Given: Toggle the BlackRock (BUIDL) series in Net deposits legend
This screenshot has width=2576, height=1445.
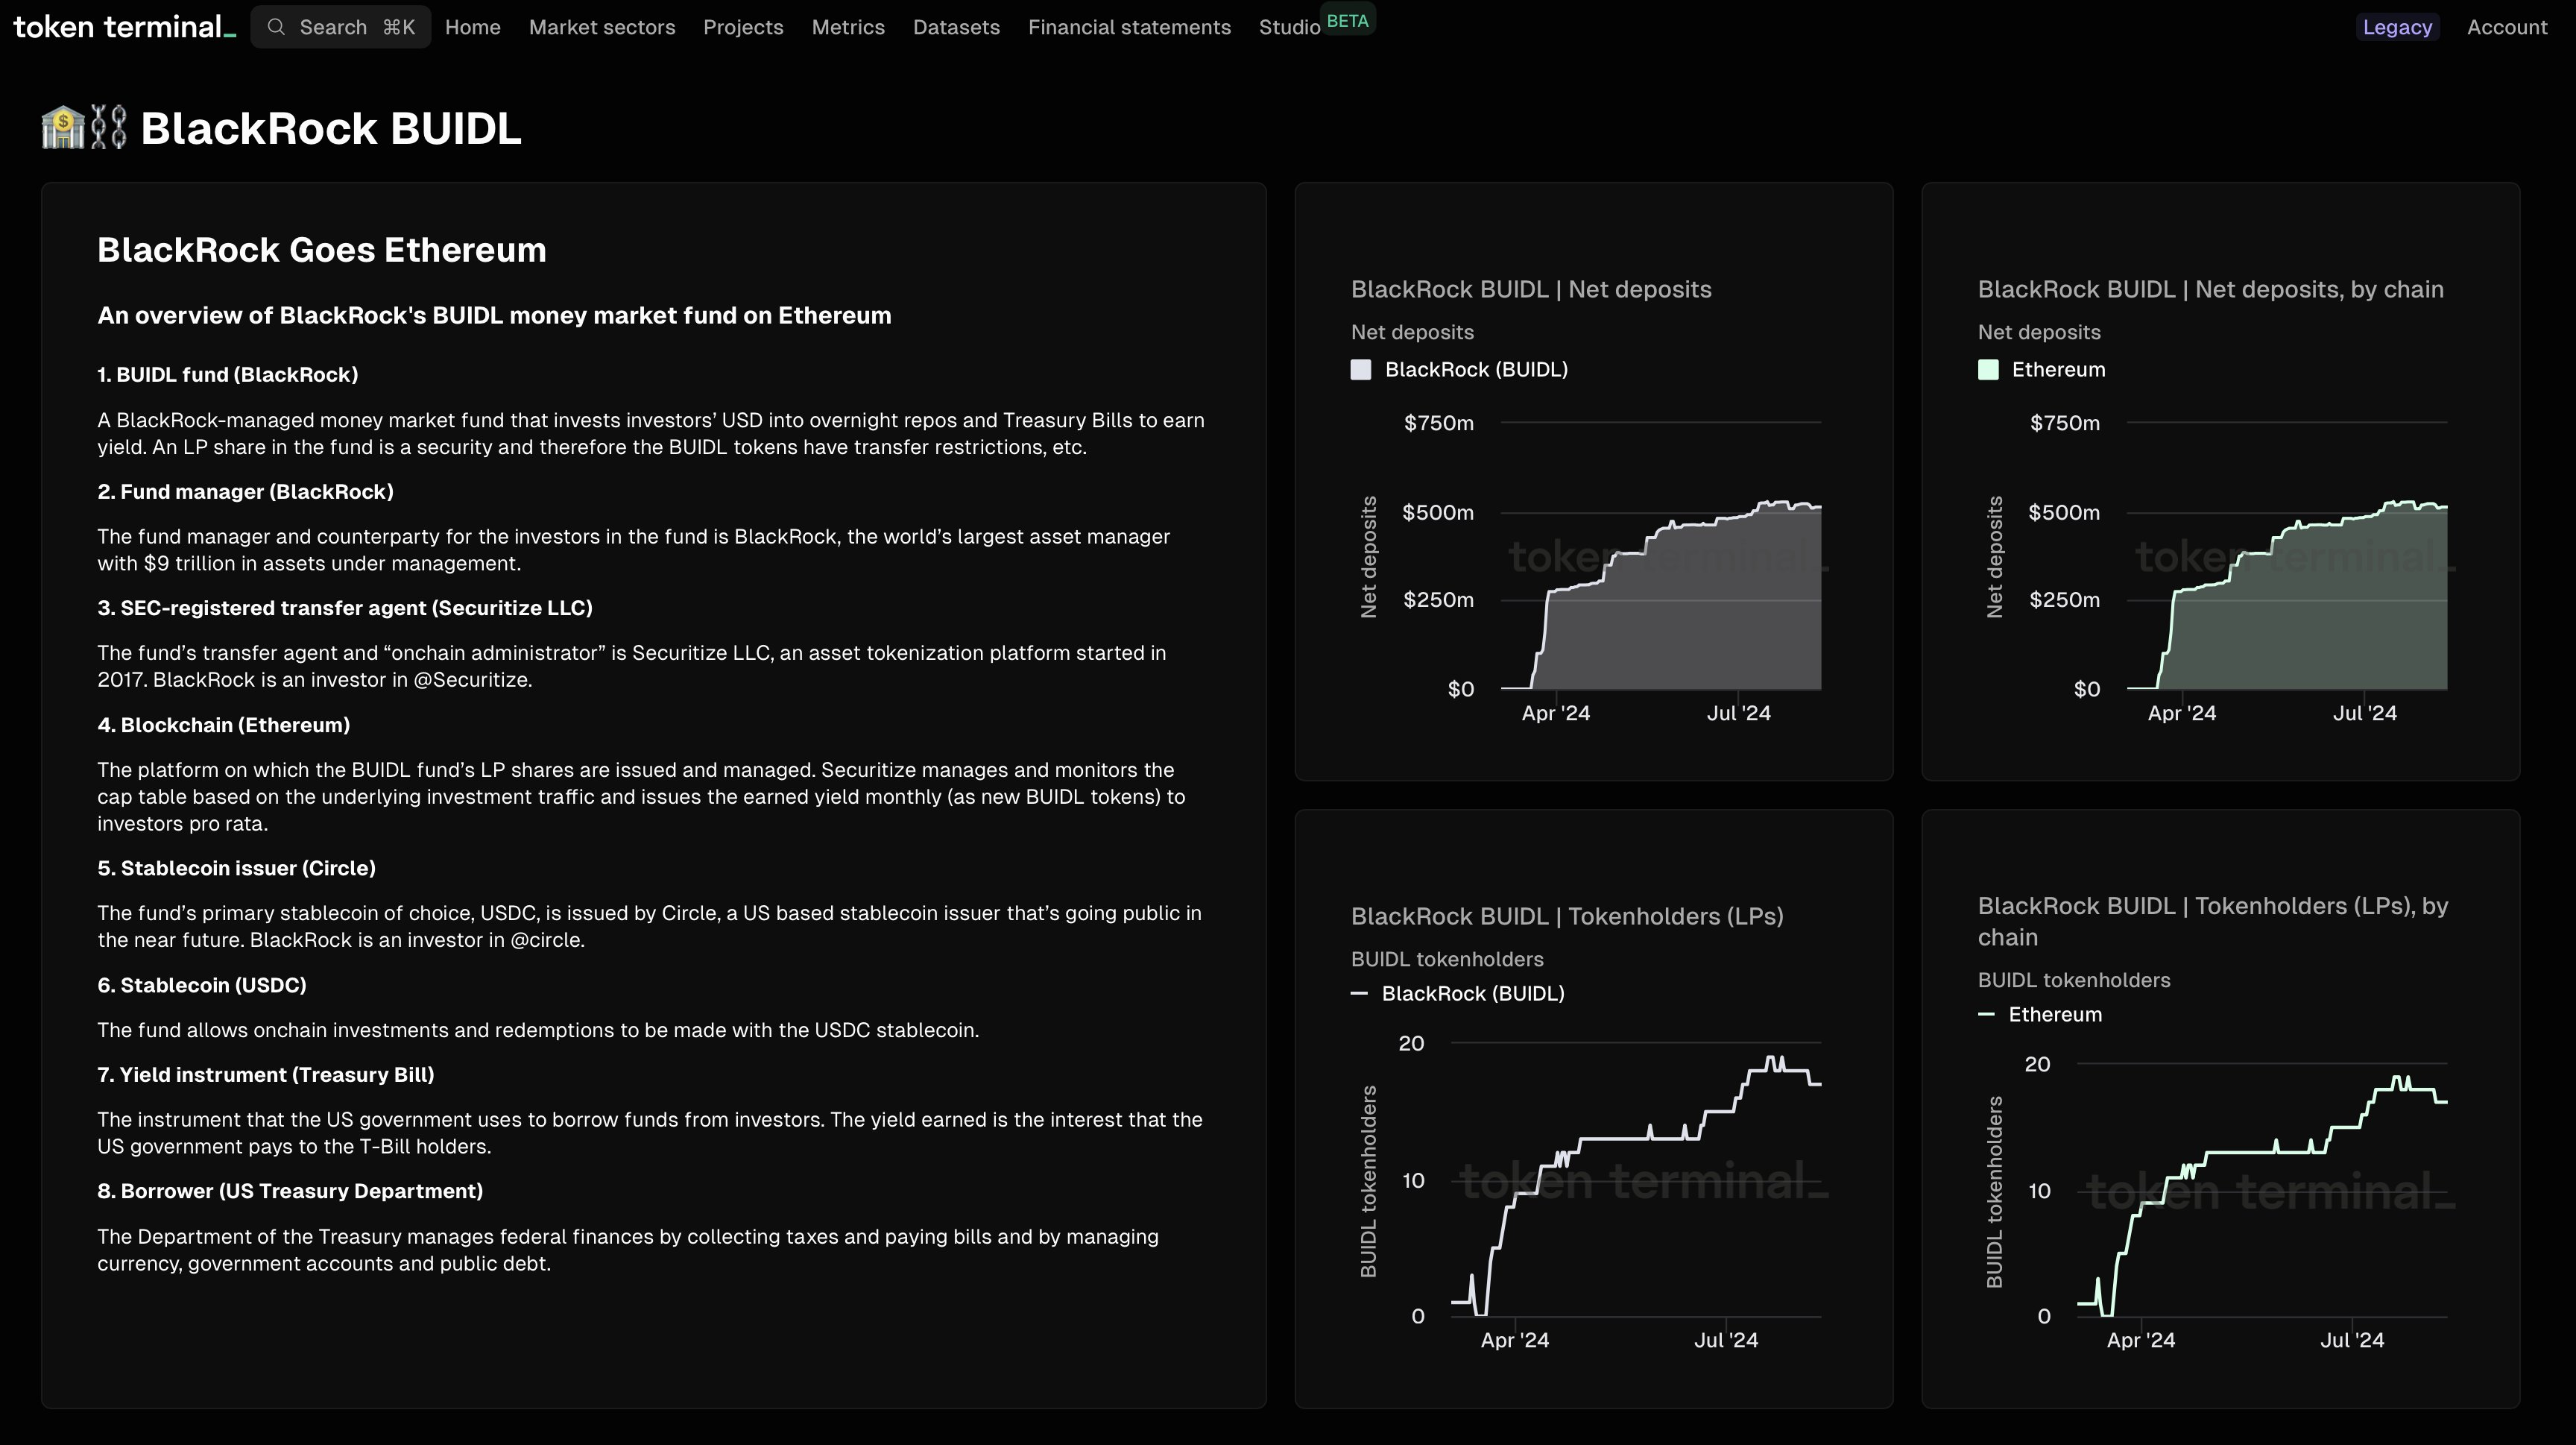Looking at the screenshot, I should click(1476, 370).
